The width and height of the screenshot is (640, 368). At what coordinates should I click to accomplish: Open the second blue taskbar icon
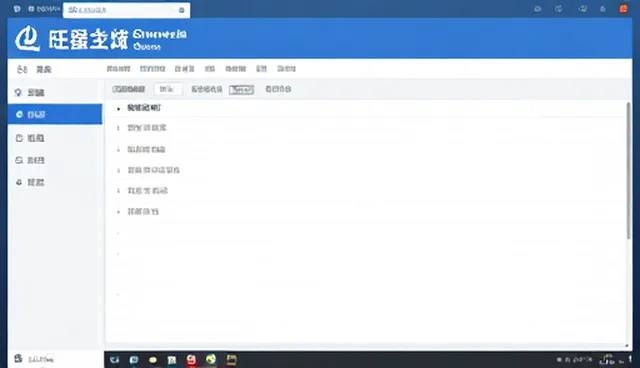(133, 359)
